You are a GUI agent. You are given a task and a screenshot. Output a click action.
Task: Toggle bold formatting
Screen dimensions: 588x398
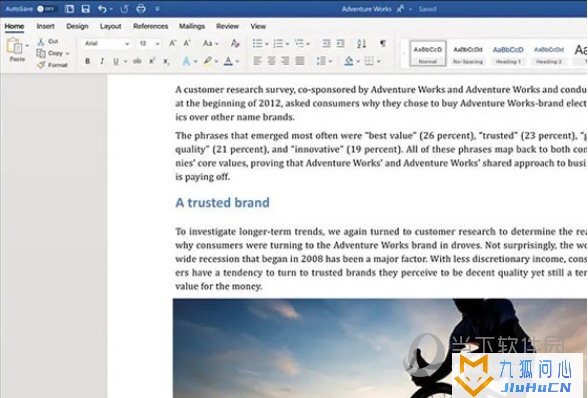[x=87, y=61]
